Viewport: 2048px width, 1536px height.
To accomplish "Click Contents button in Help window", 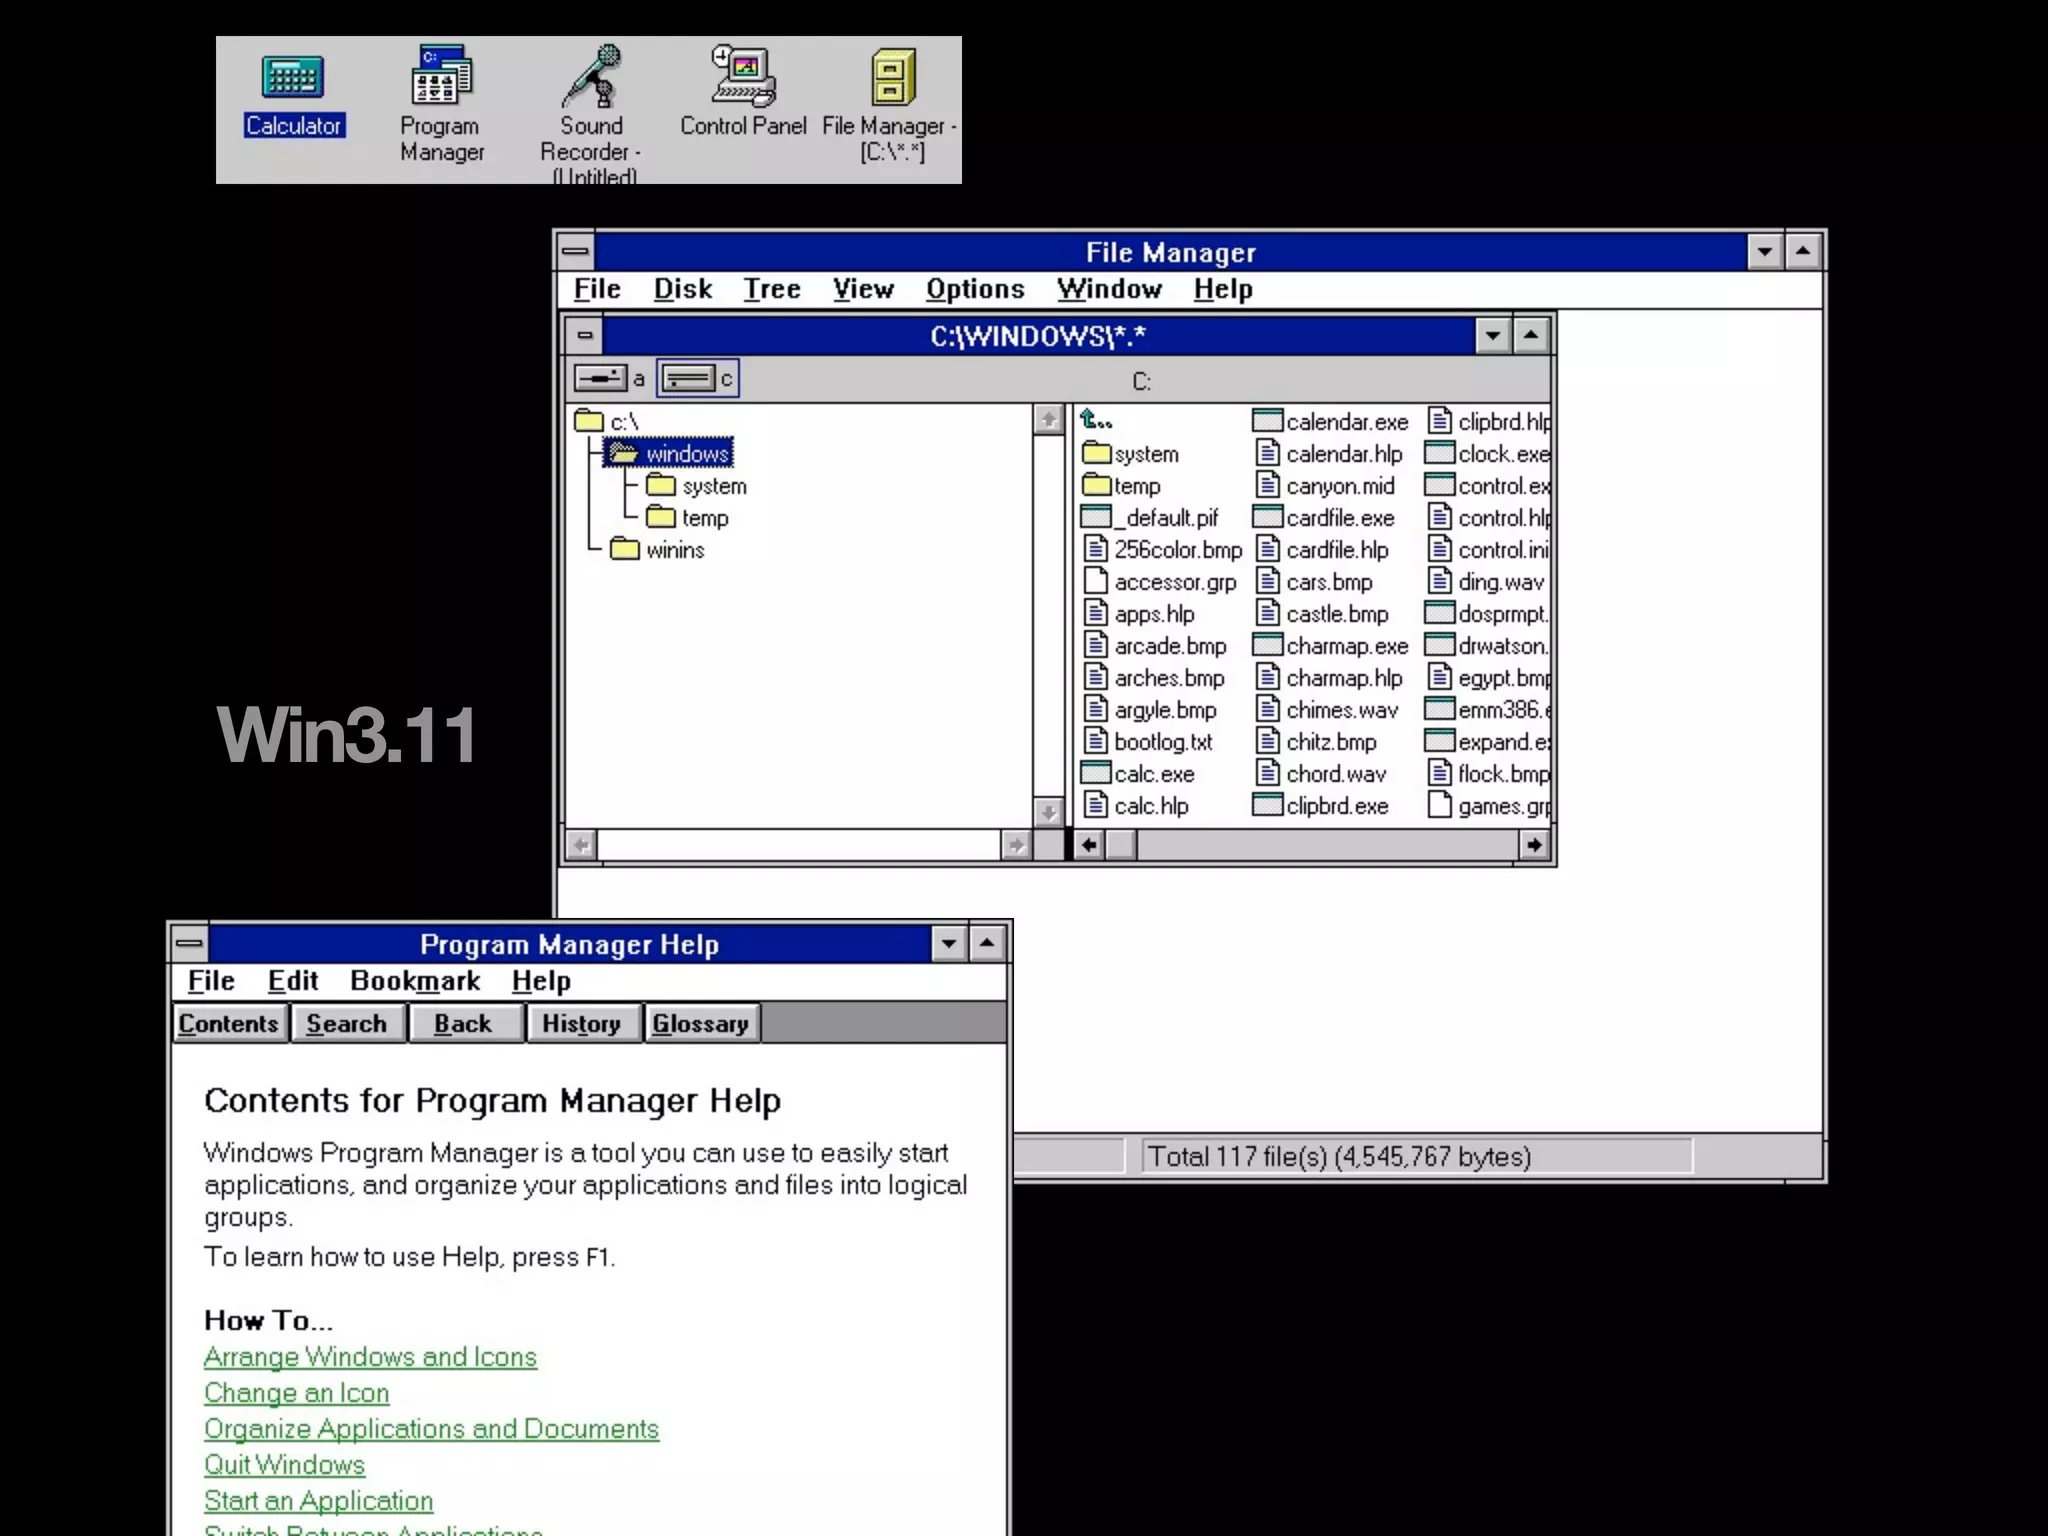I will click(x=229, y=1024).
